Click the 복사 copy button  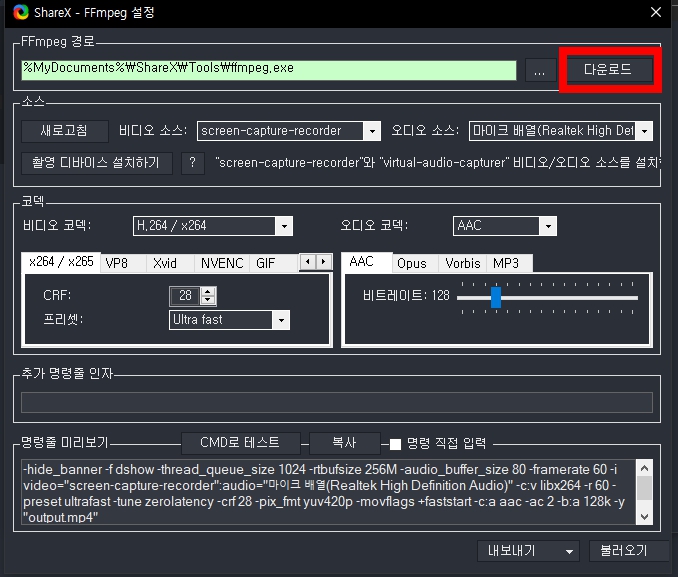tap(345, 442)
